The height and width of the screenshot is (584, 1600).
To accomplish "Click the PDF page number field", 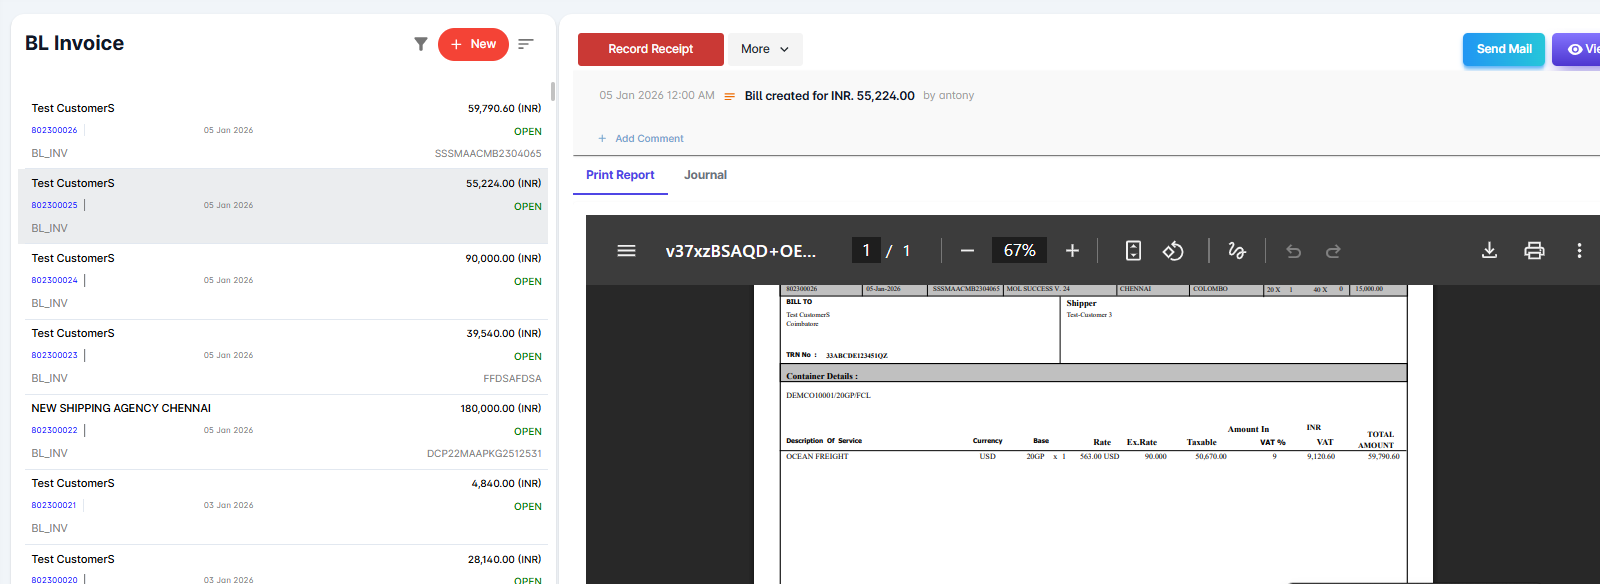I will pos(866,251).
